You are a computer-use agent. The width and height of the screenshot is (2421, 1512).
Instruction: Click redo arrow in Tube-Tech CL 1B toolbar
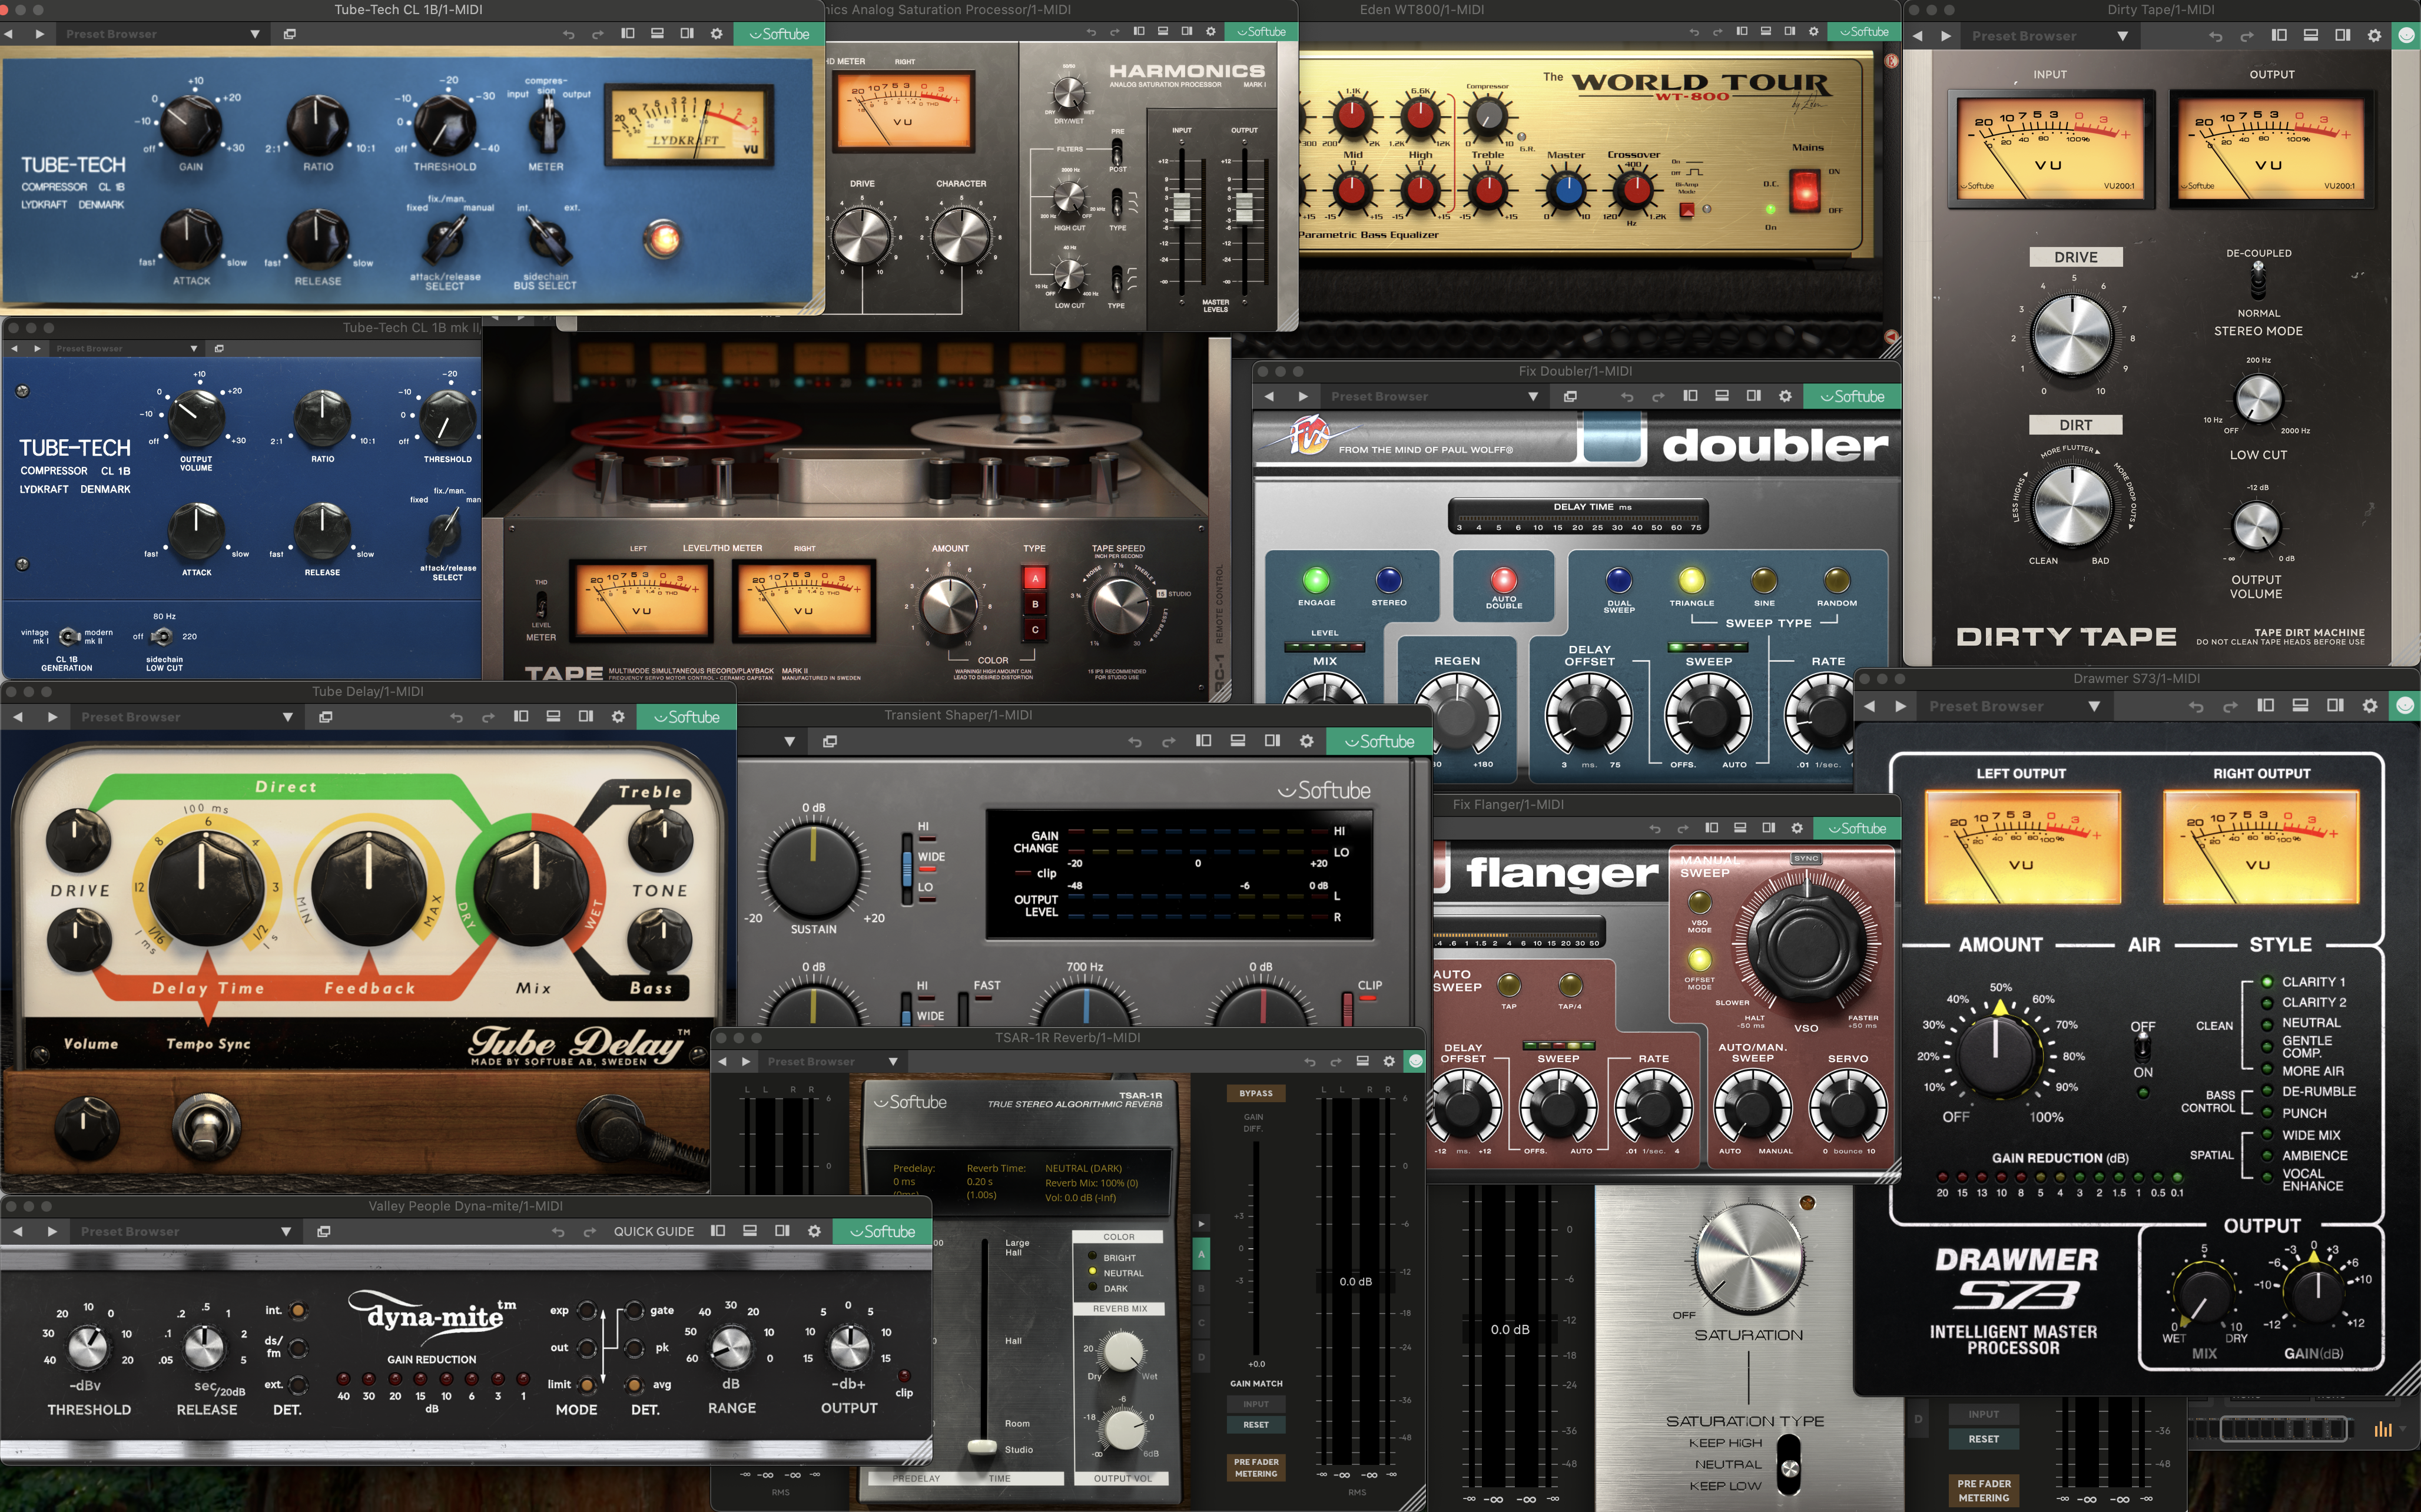[598, 34]
